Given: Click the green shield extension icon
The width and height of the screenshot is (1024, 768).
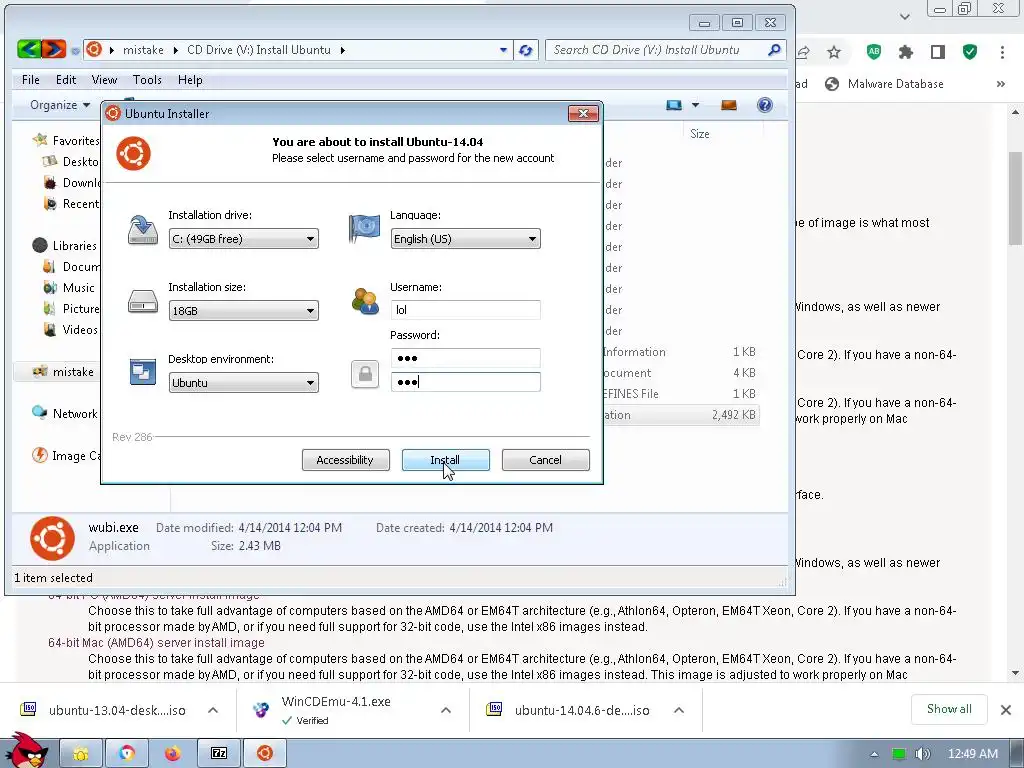Looking at the screenshot, I should 970,52.
